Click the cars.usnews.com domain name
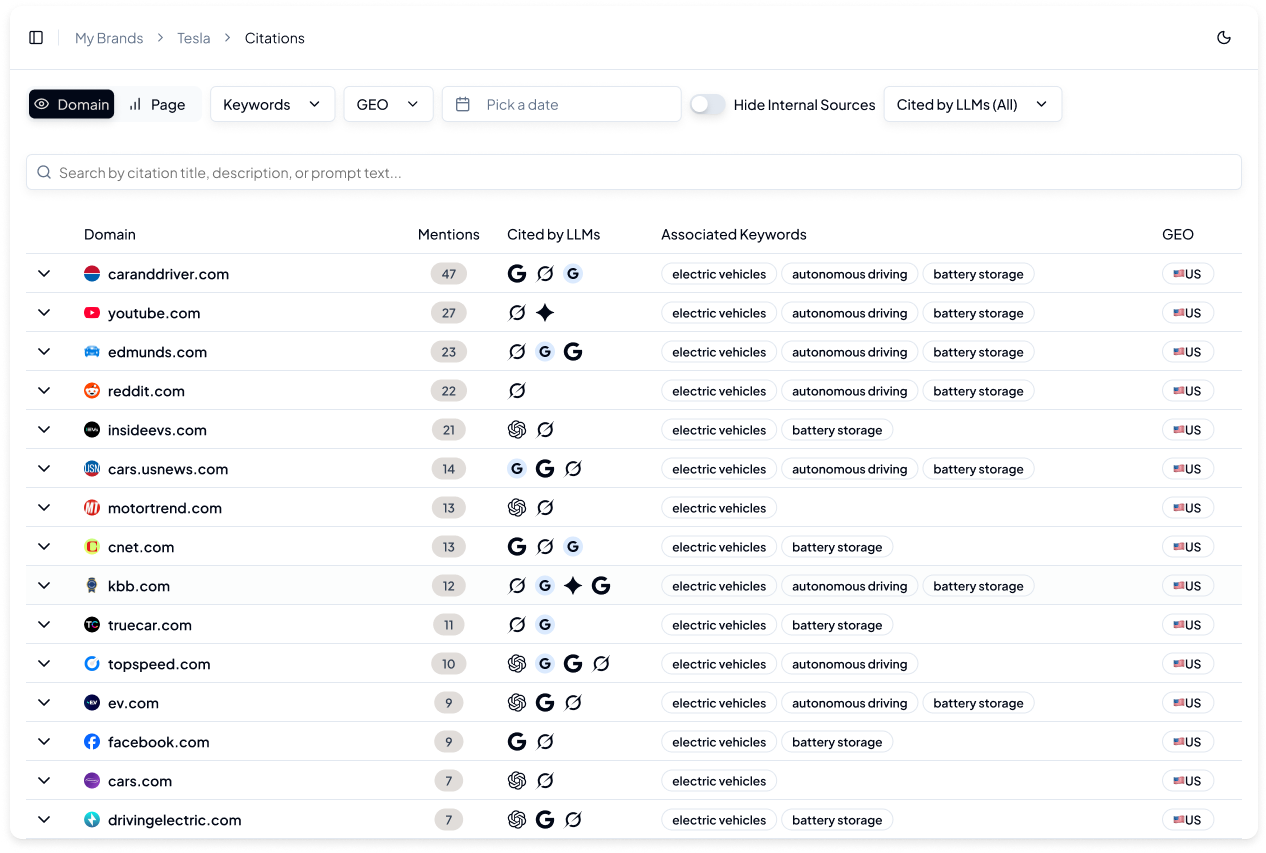Viewport: 1266px width, 853px height. coord(168,469)
